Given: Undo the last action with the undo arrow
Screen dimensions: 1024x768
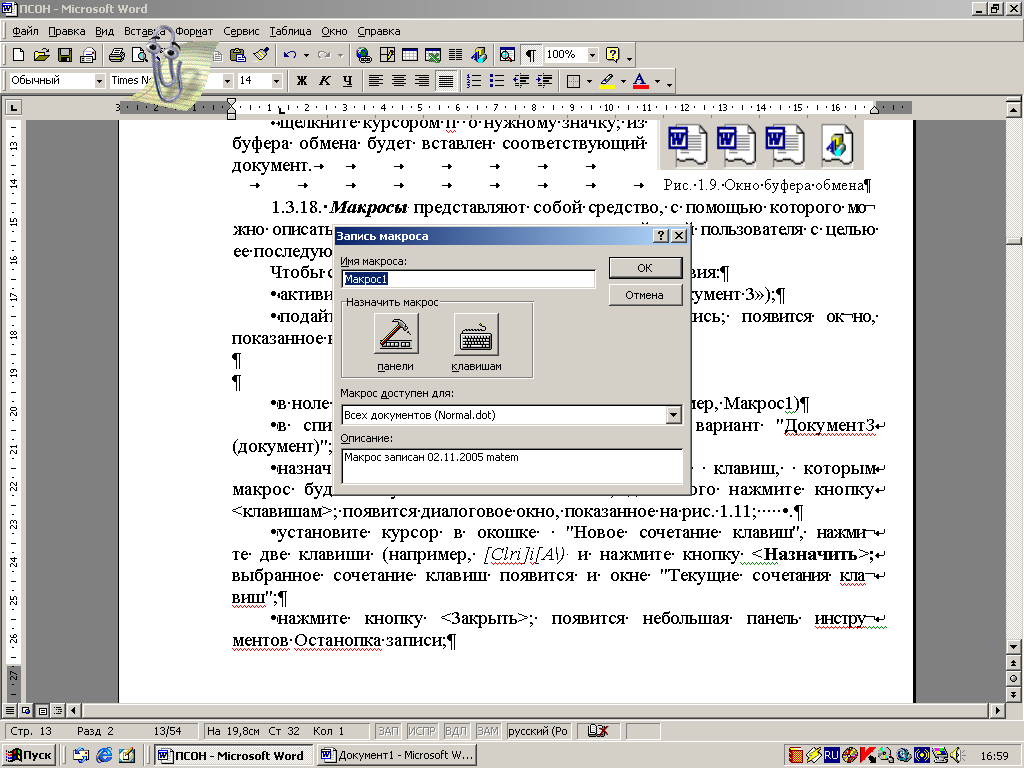Looking at the screenshot, I should click(x=290, y=56).
